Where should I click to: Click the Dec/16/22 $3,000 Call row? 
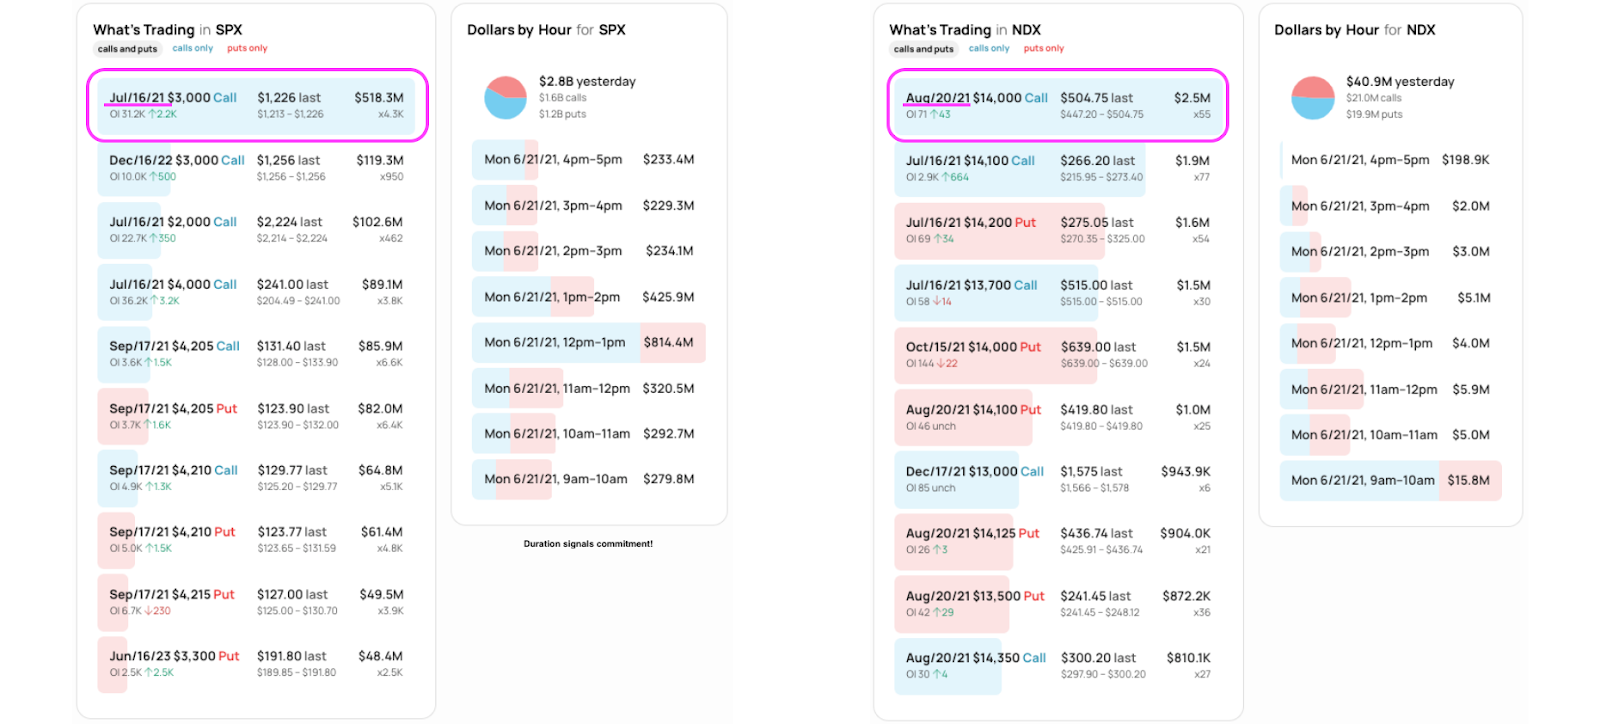[256, 167]
